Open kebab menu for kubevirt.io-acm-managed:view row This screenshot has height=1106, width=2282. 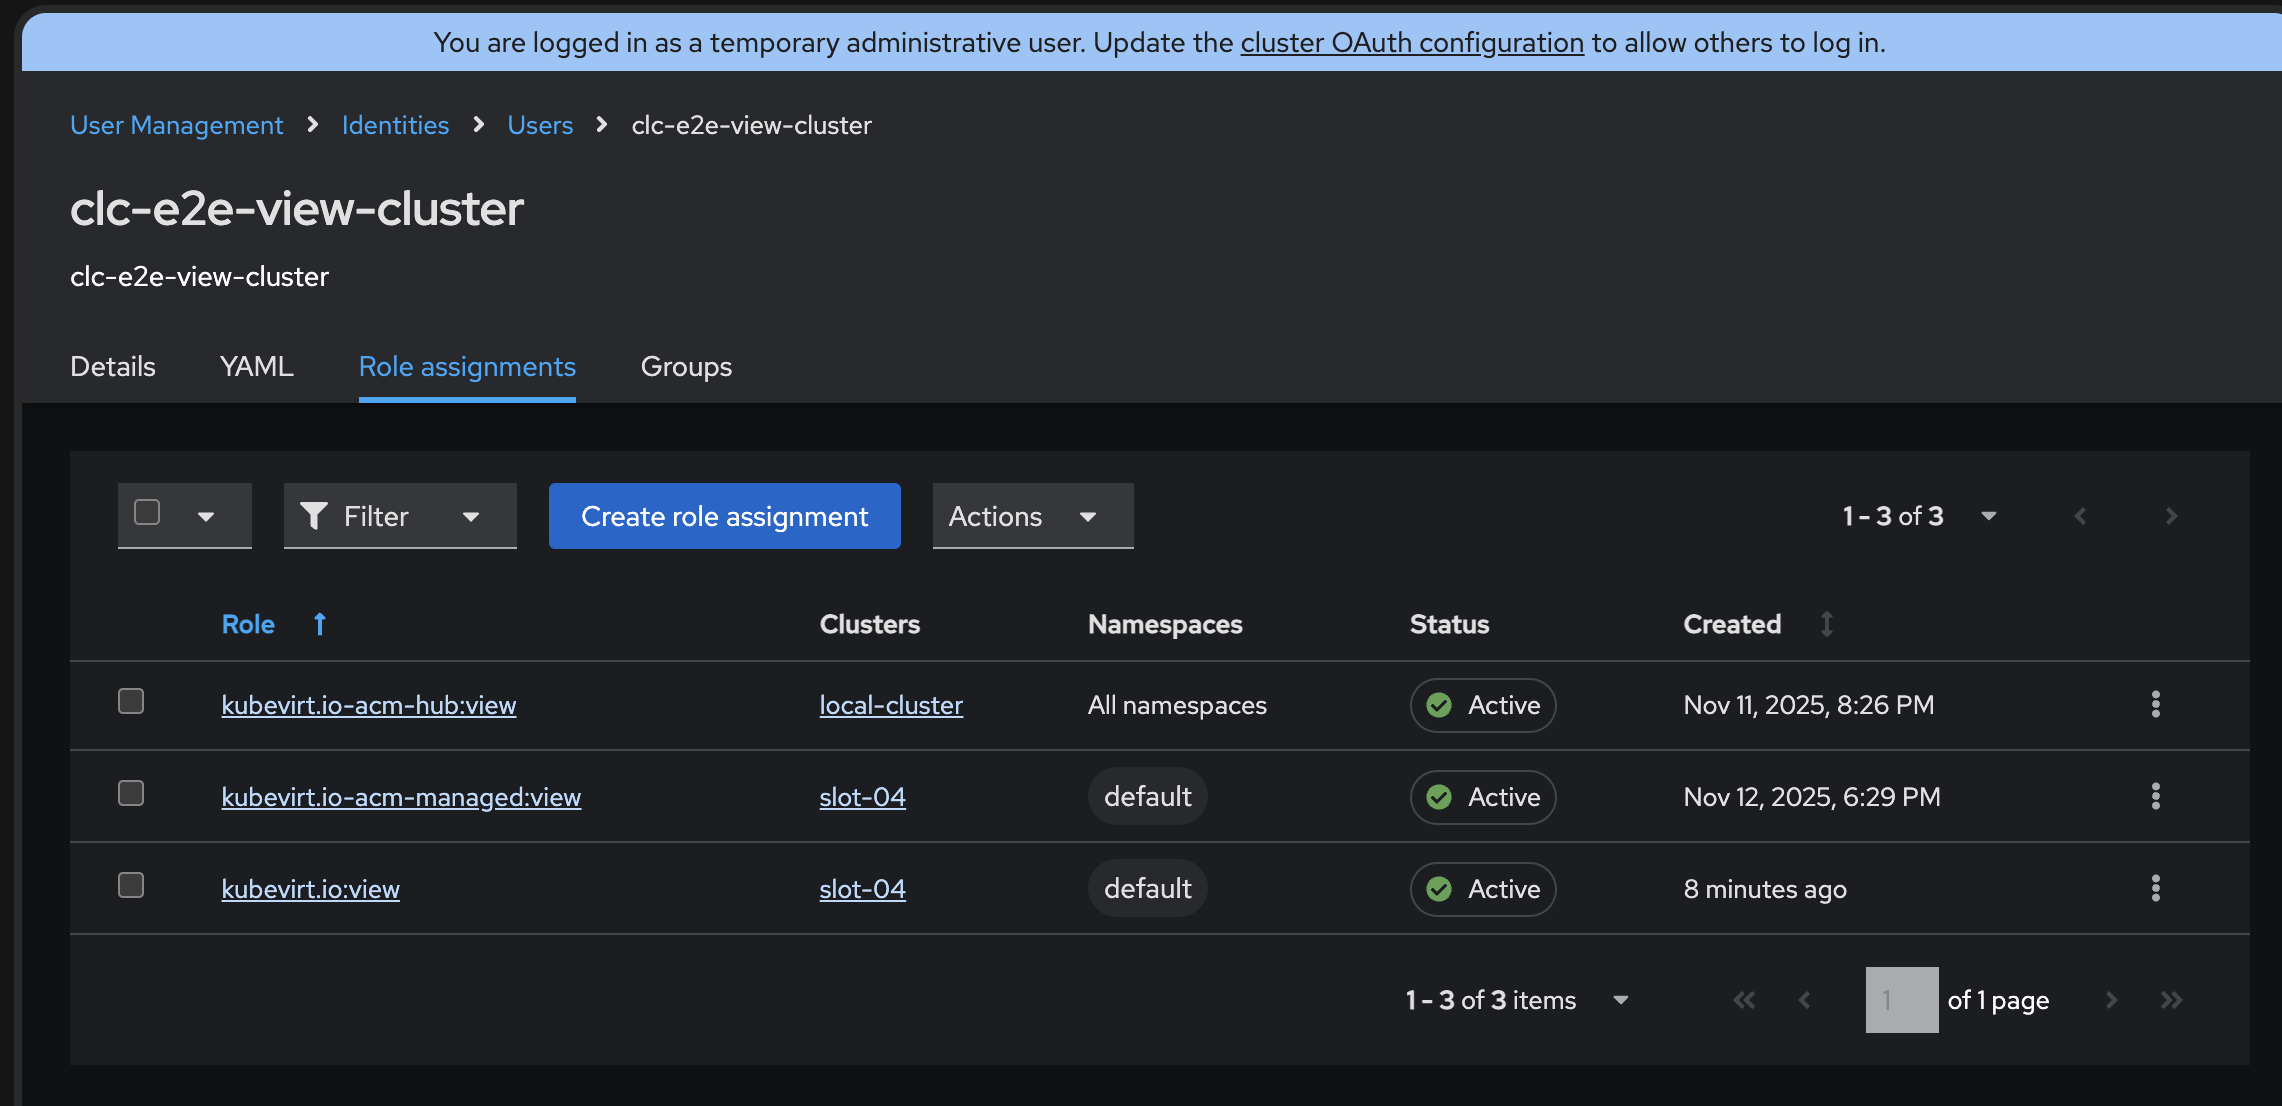pyautogui.click(x=2155, y=796)
